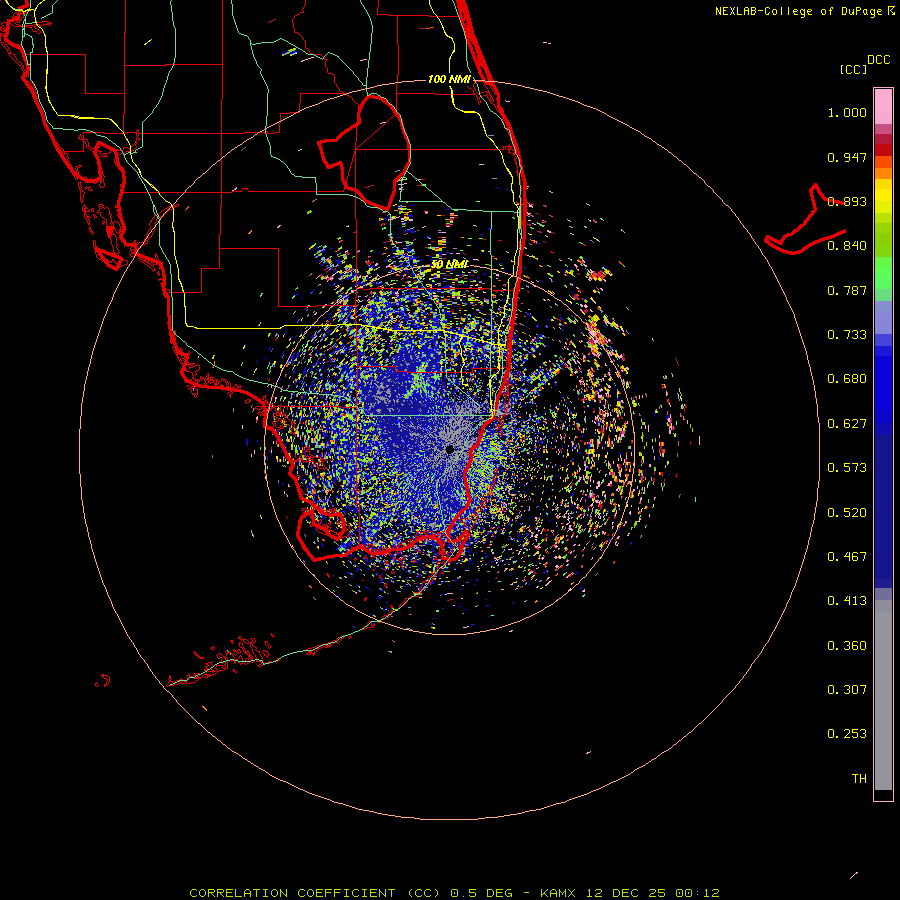Click the red-orange swatch in colorbar
900x900 pixels.
[x=883, y=162]
